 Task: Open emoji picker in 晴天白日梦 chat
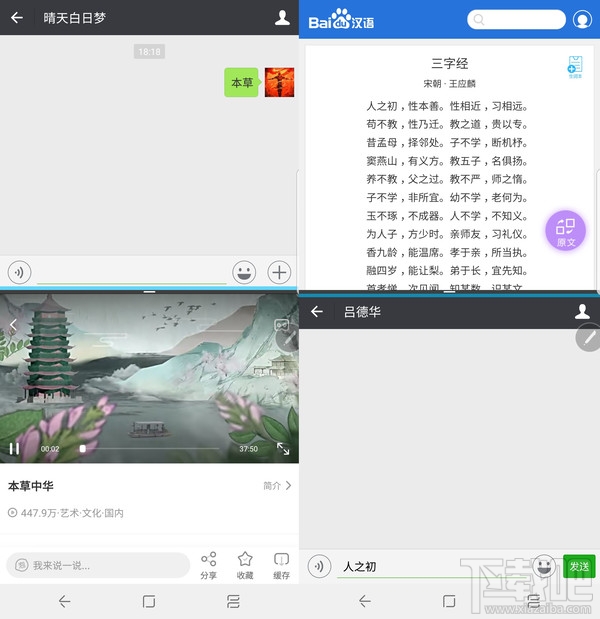point(244,272)
